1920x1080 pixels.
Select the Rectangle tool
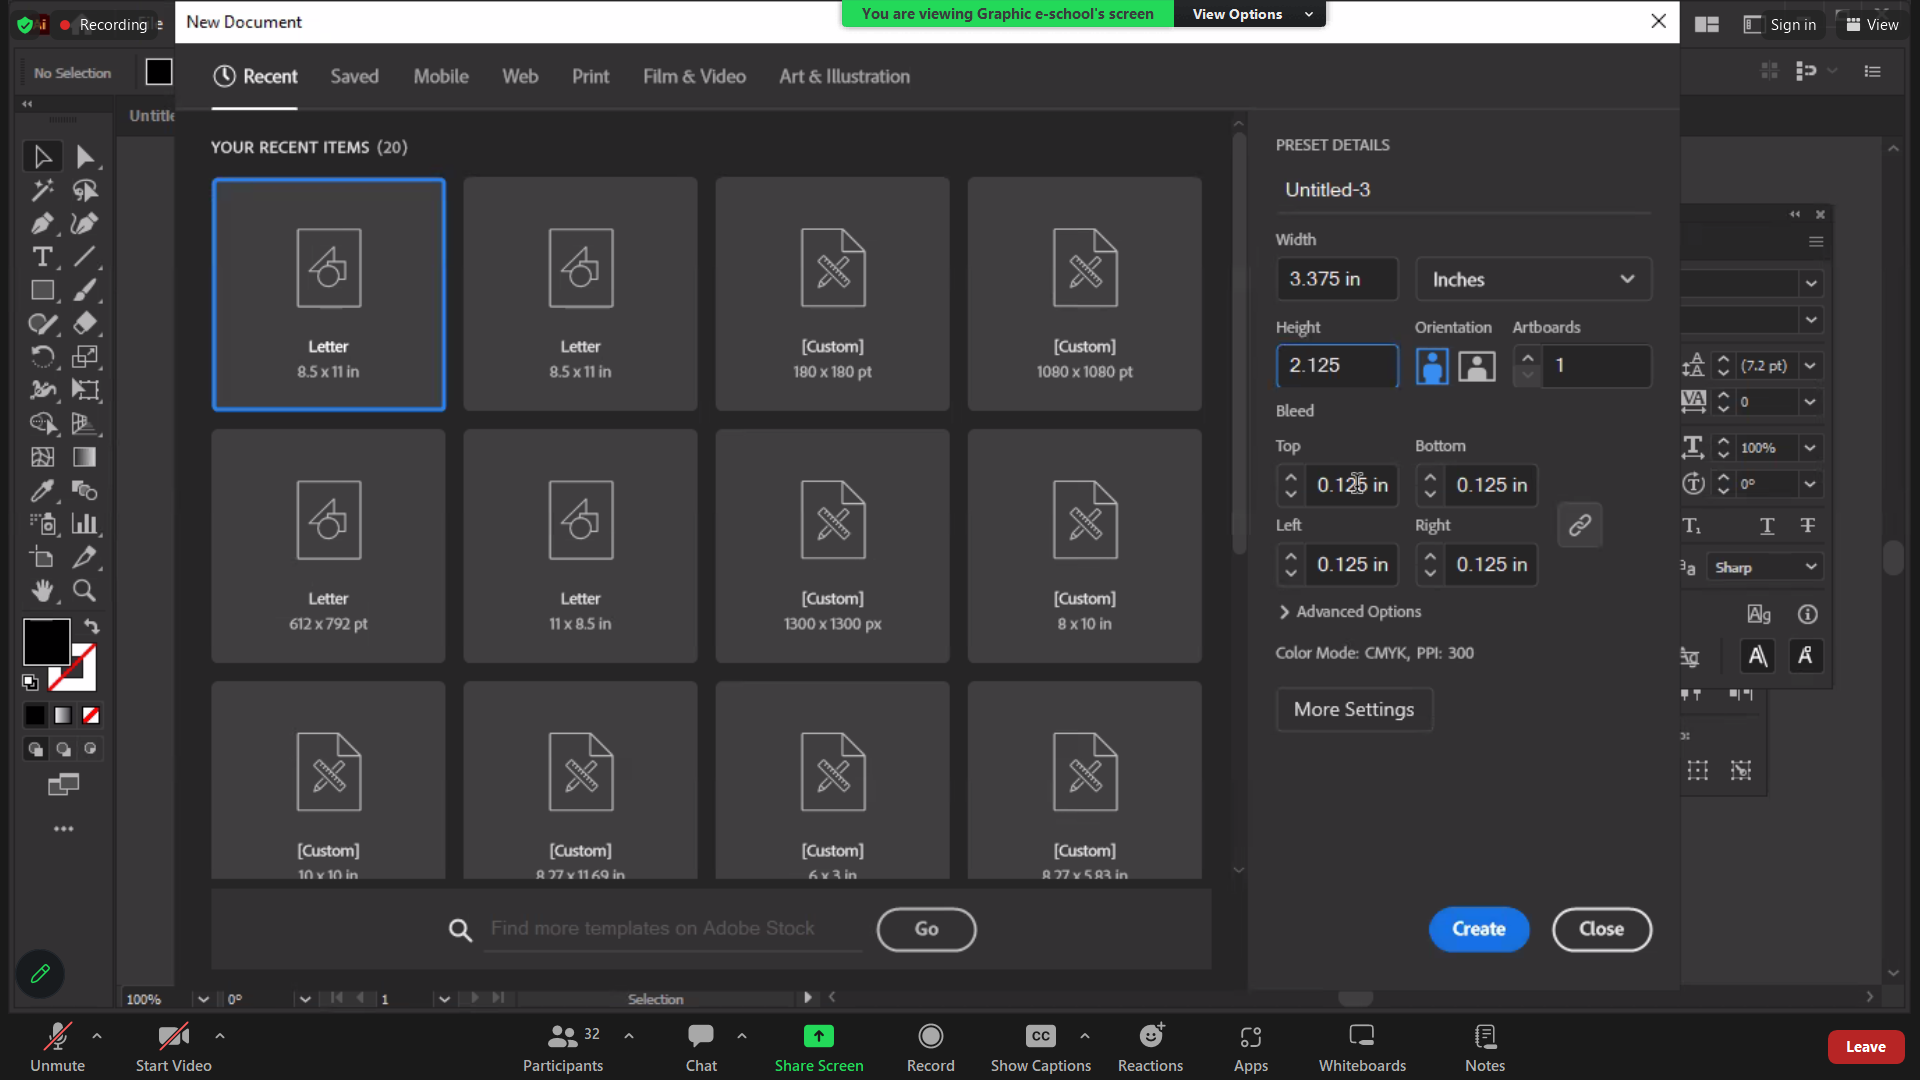pyautogui.click(x=42, y=290)
